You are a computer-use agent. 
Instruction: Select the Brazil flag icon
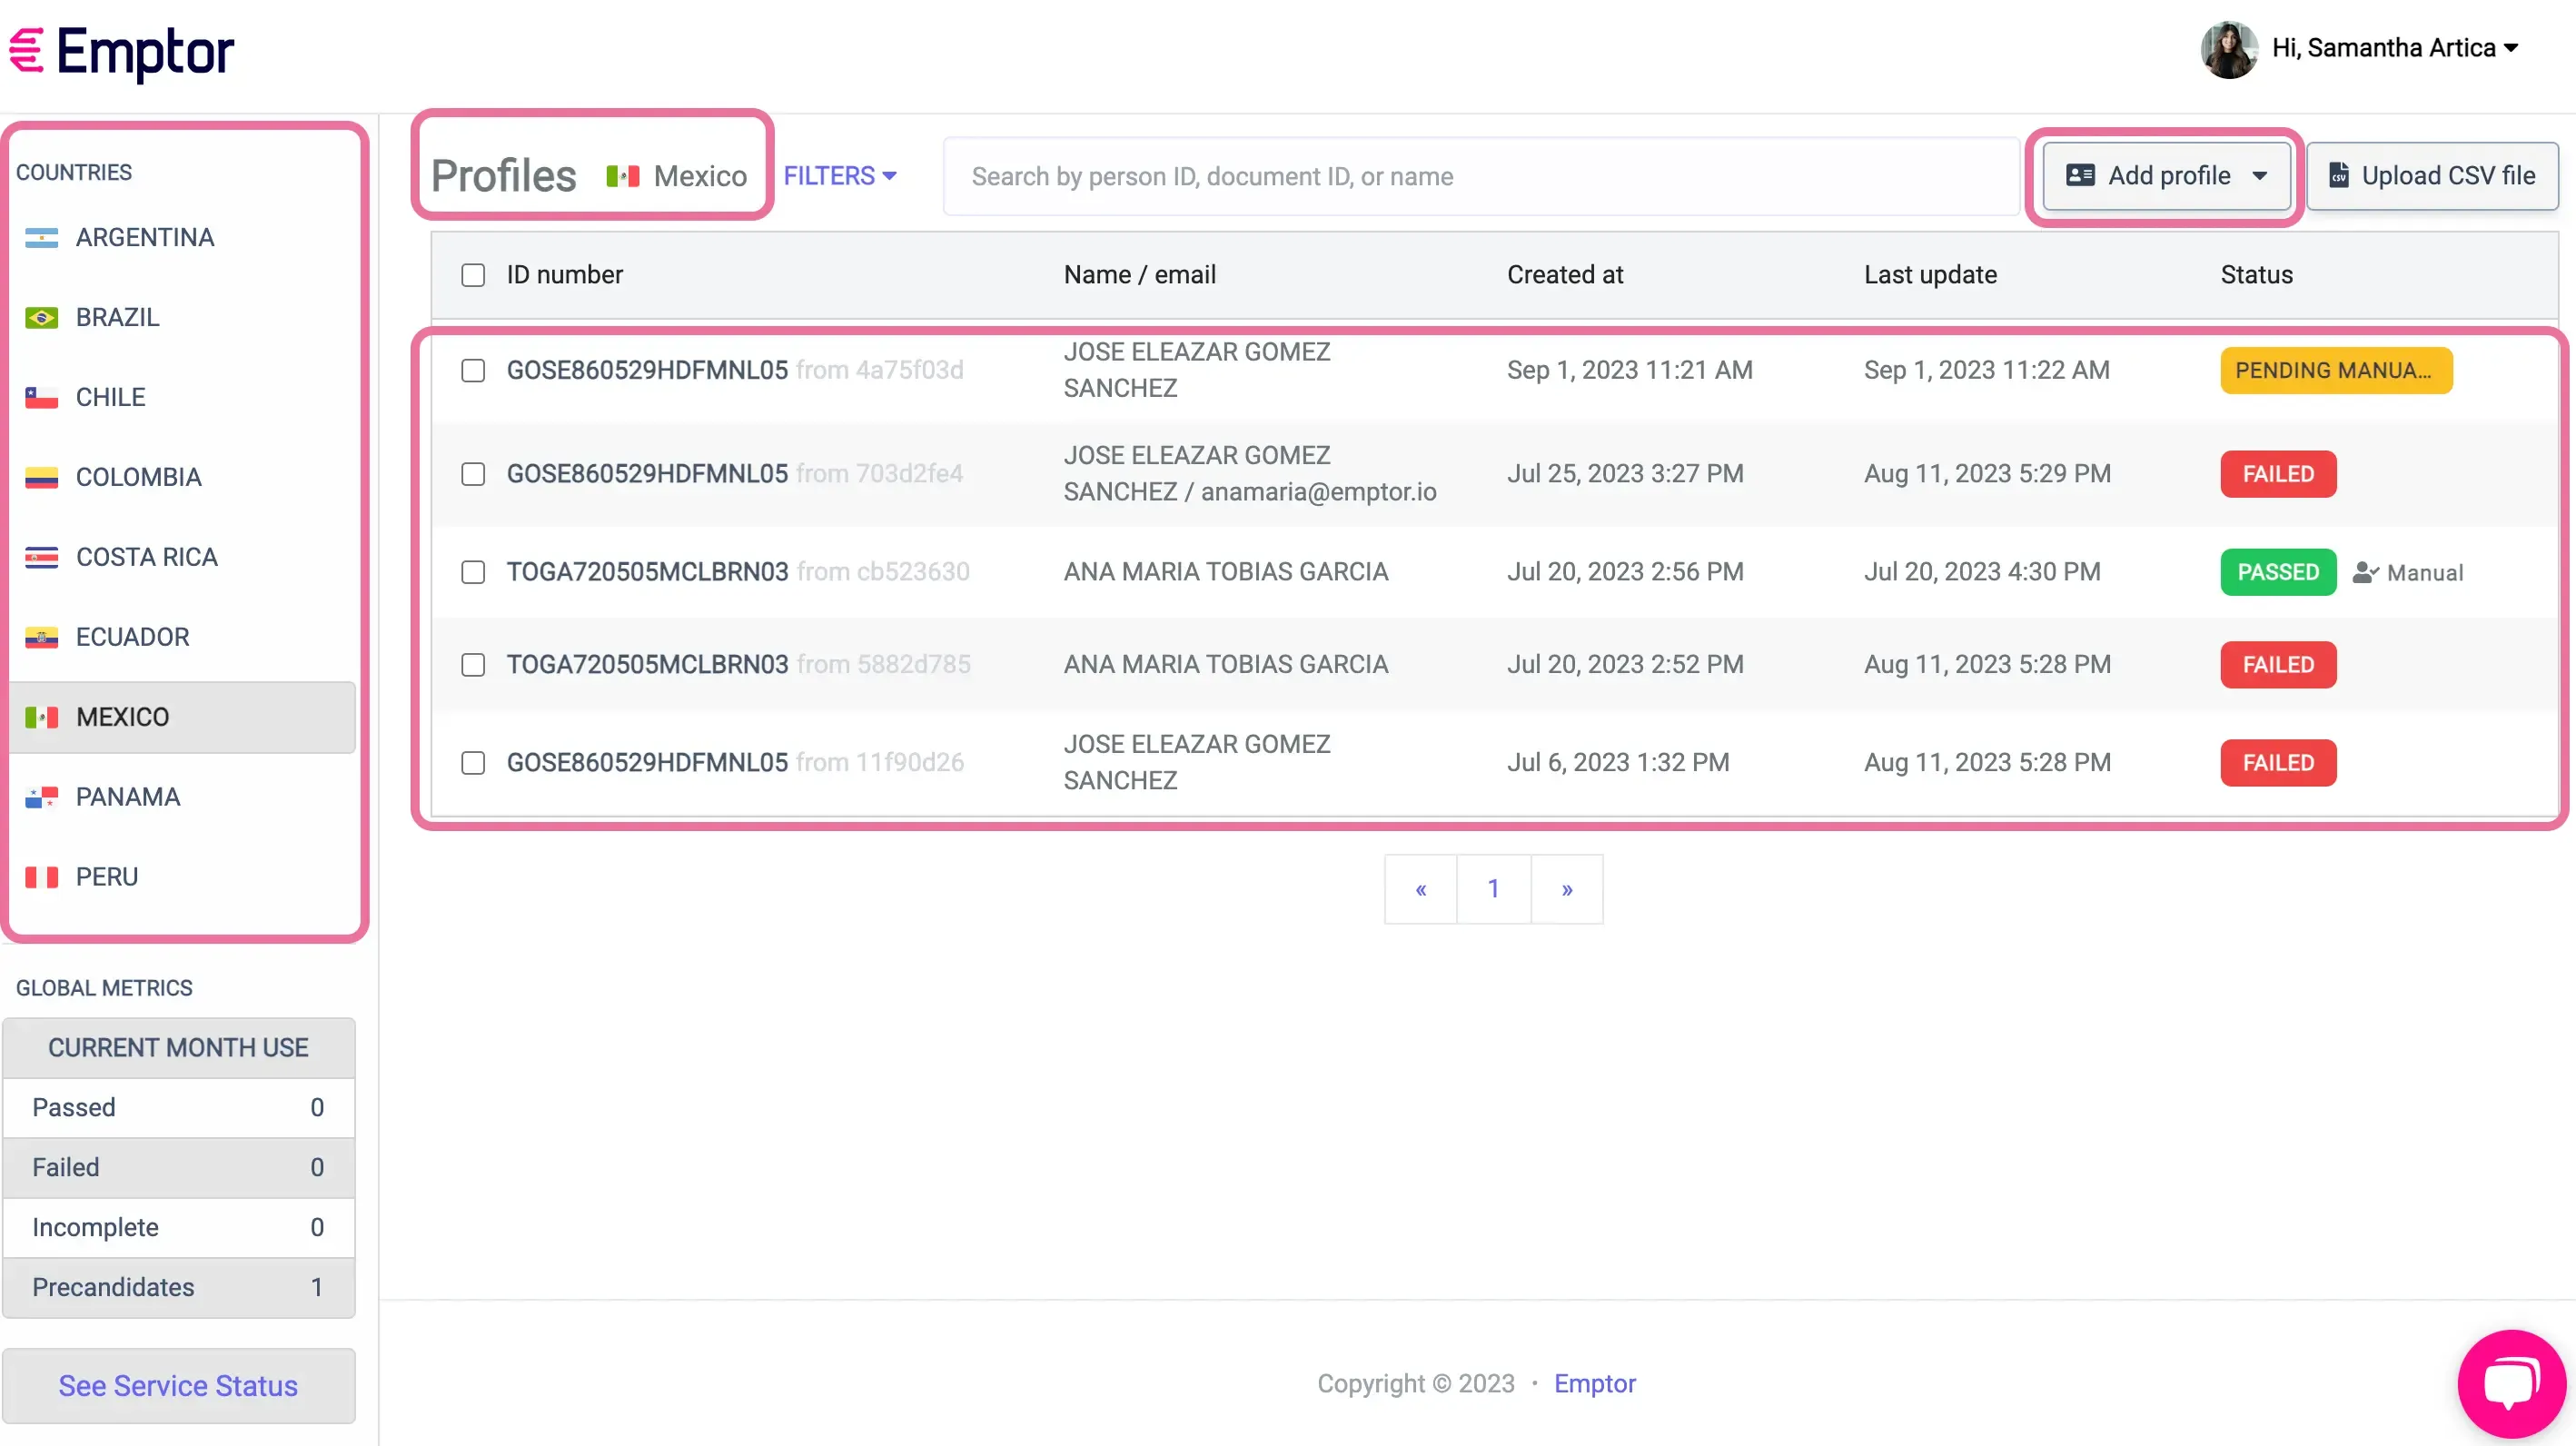click(x=41, y=317)
